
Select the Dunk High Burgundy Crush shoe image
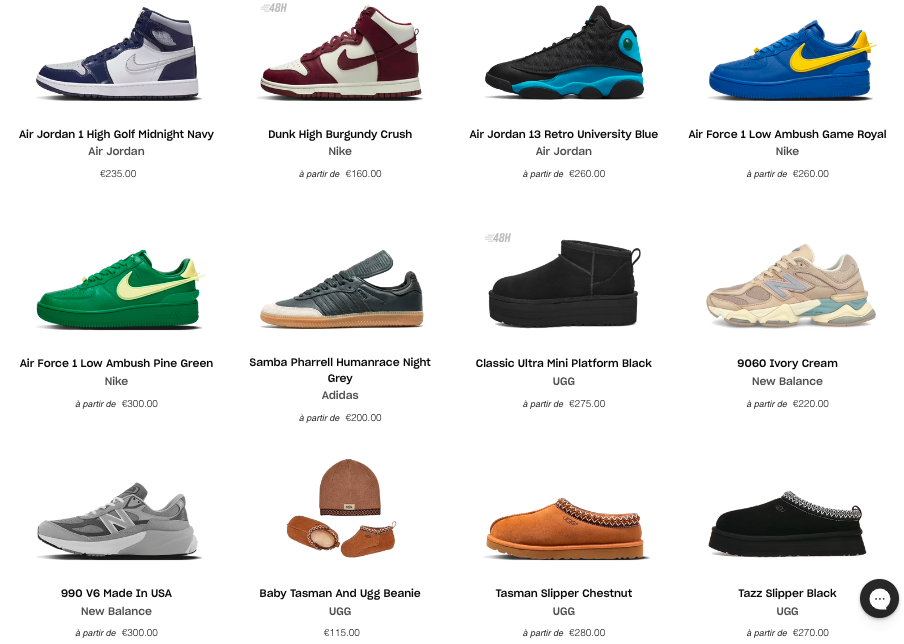click(340, 53)
